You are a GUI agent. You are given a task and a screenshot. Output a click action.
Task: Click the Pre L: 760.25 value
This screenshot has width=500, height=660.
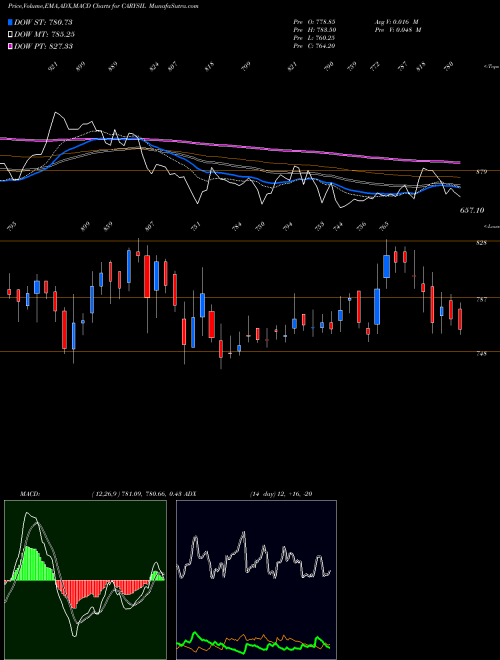coord(314,38)
